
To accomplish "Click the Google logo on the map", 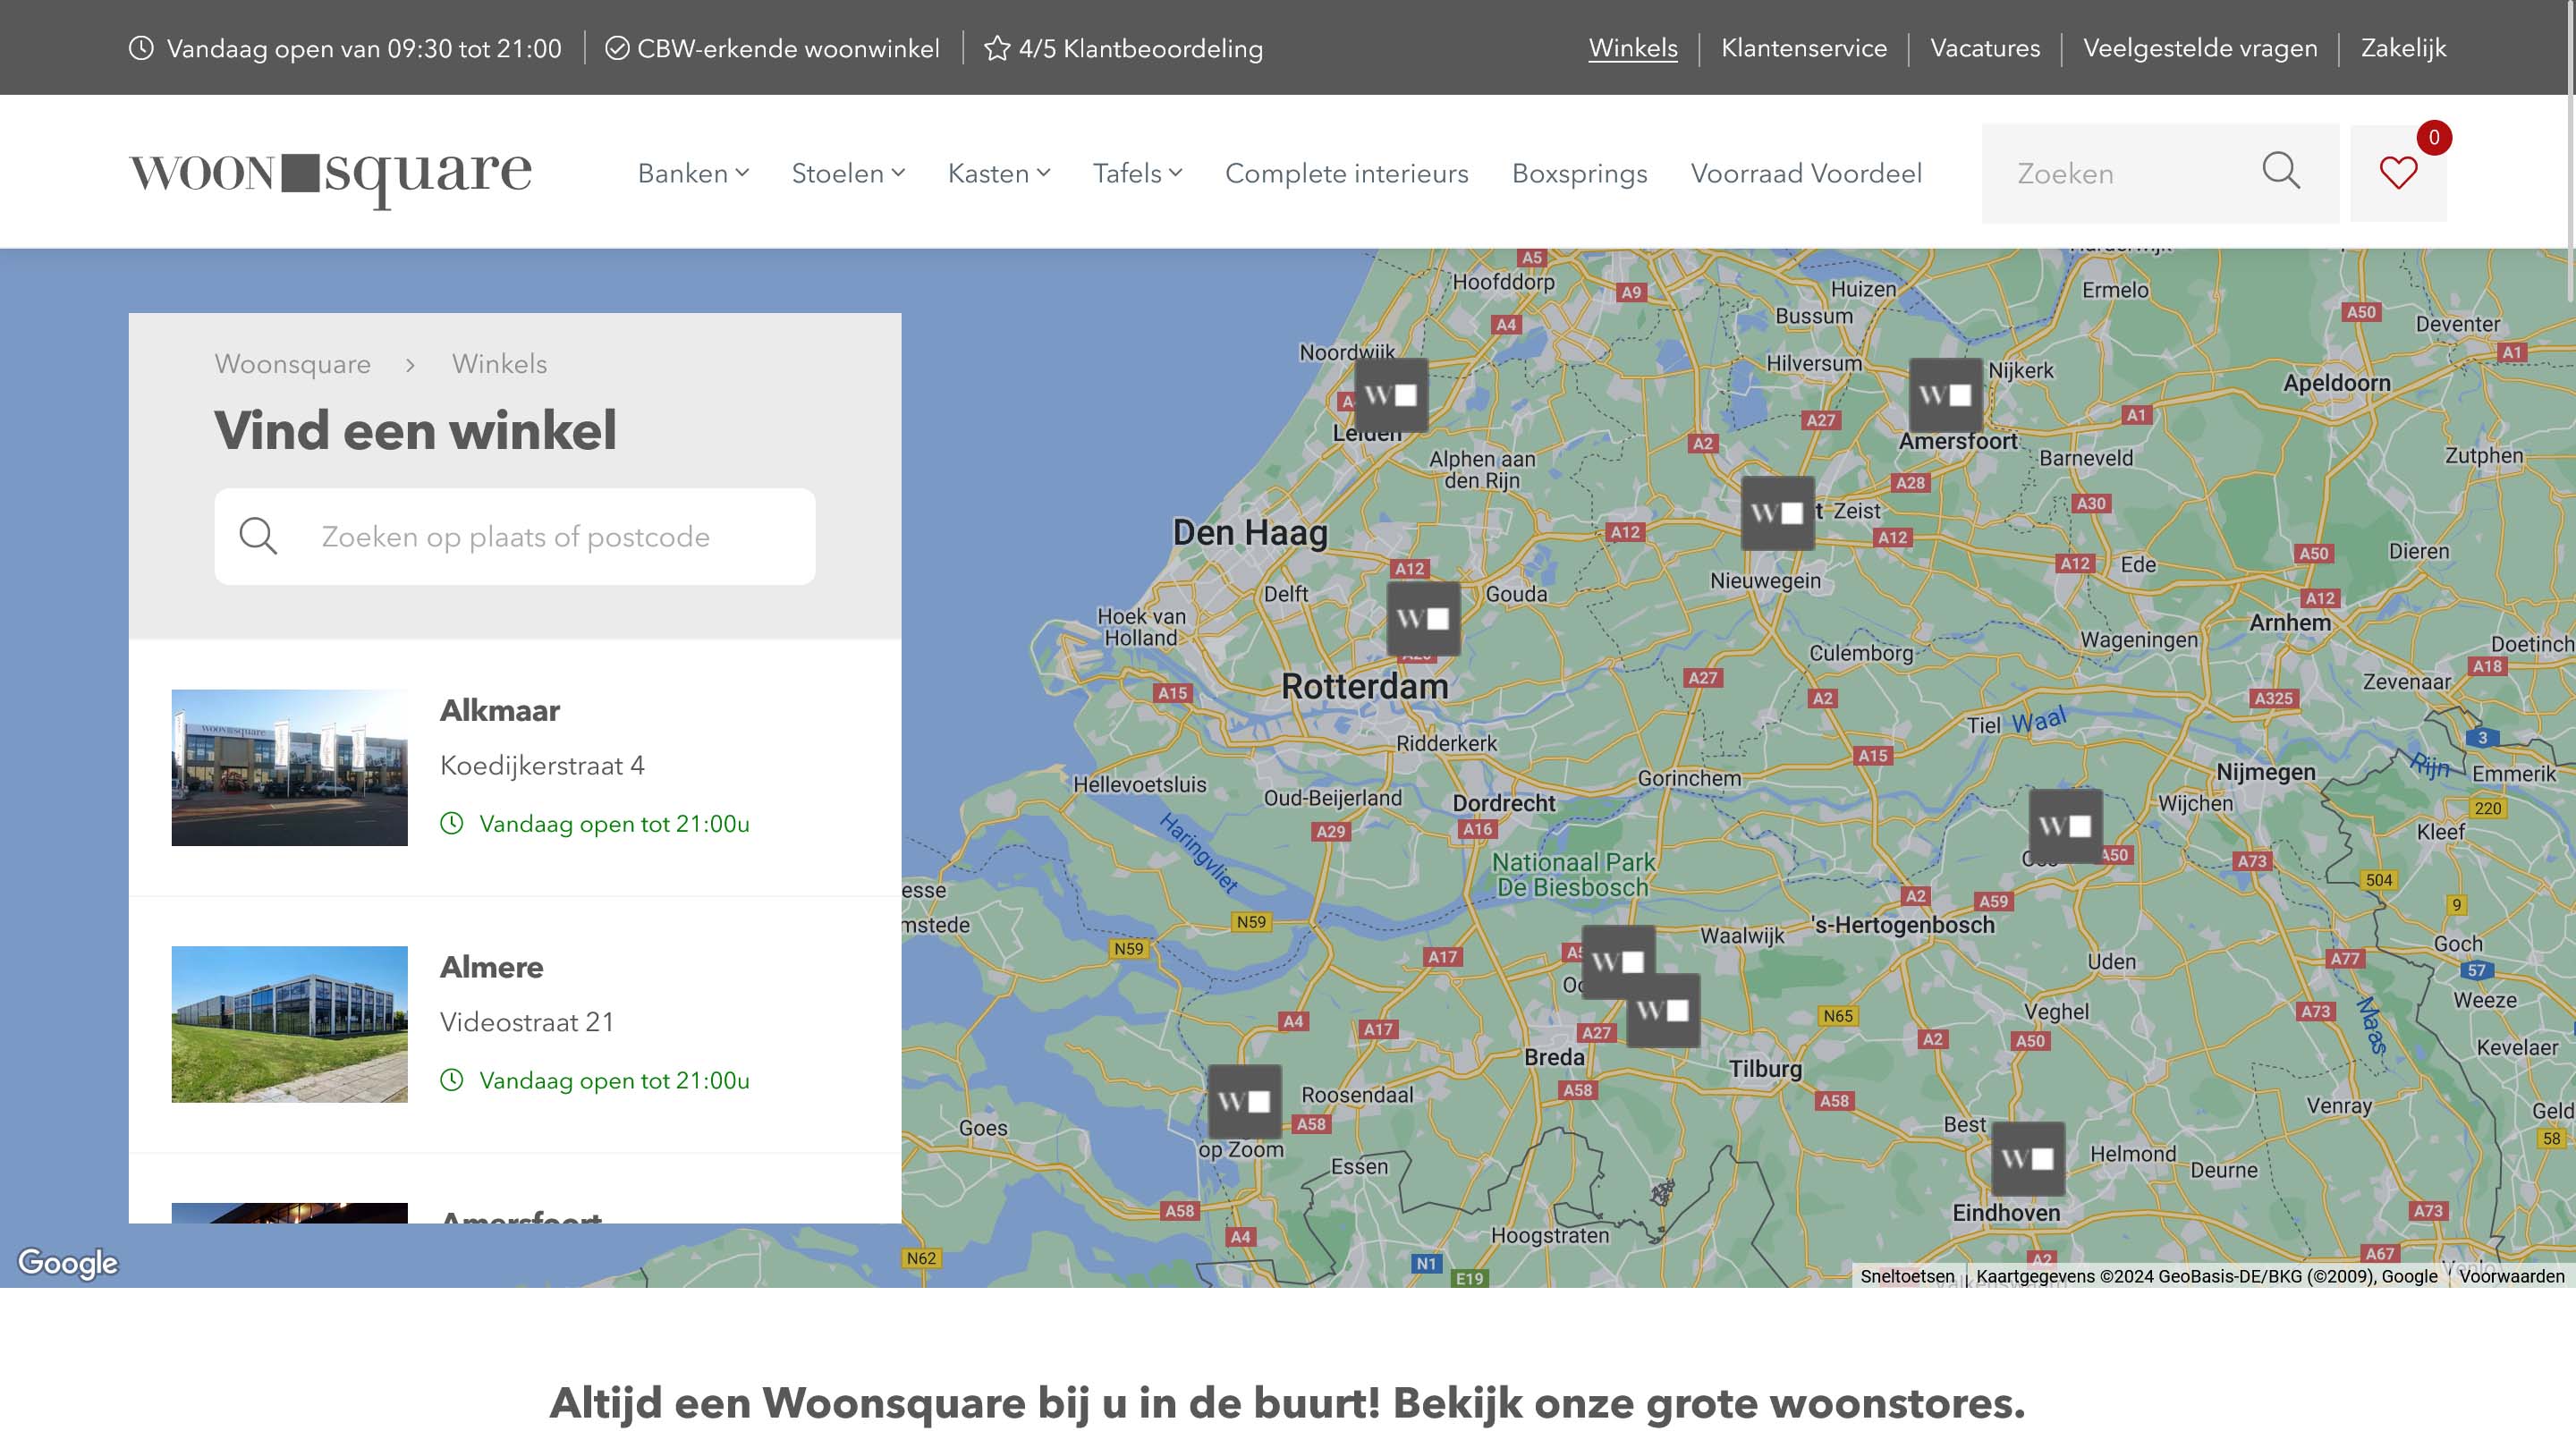I will click(68, 1263).
